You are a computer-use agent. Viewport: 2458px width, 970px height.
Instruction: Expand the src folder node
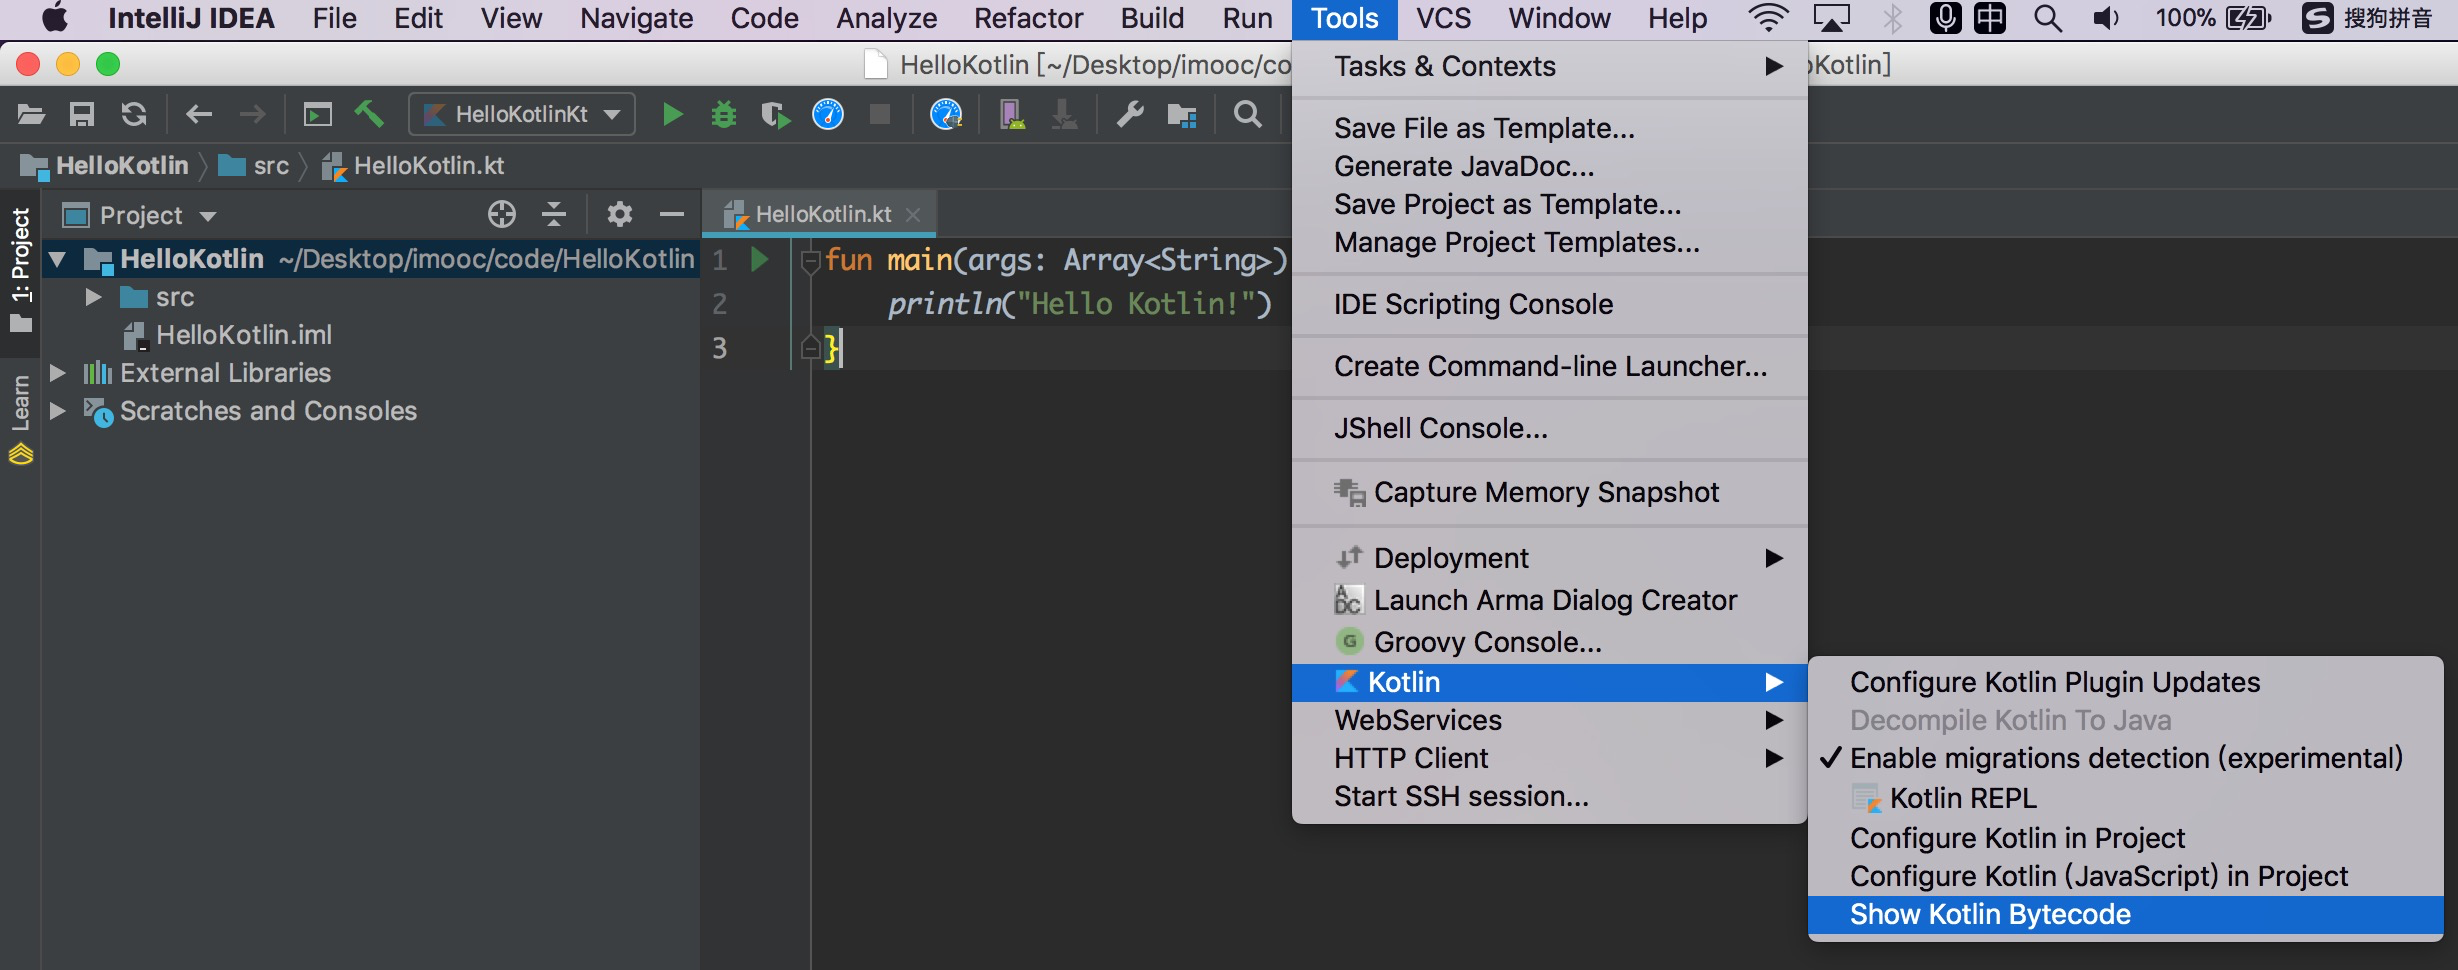93,297
